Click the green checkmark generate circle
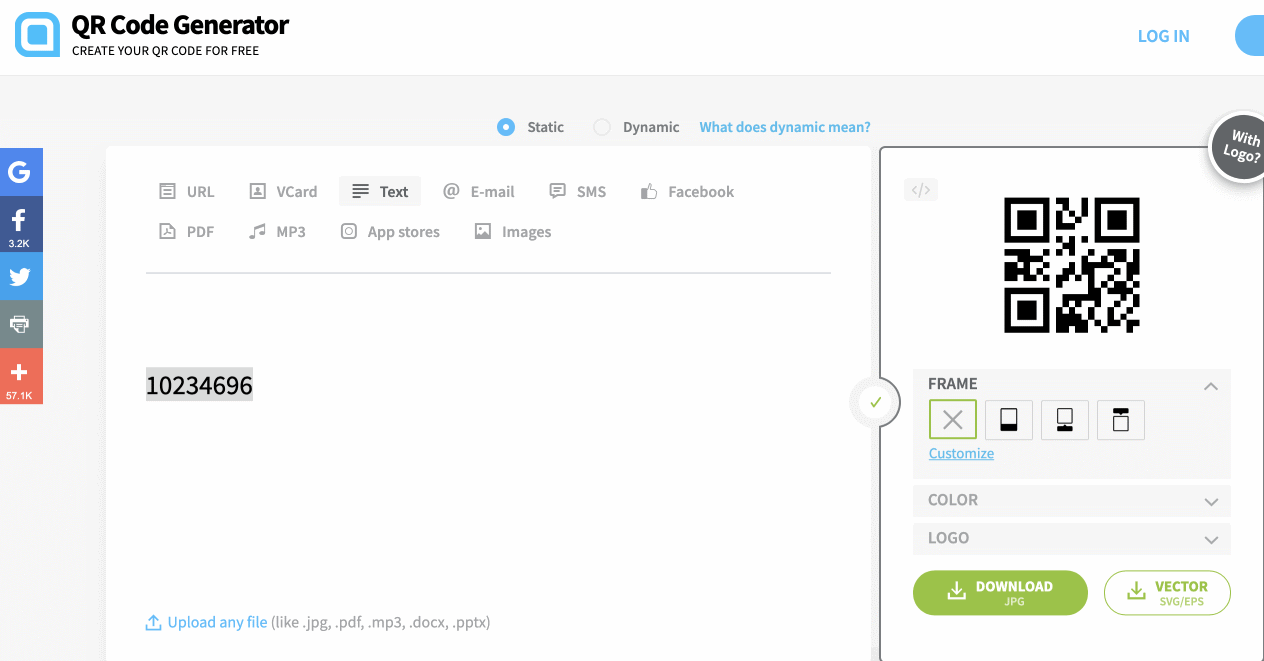This screenshot has height=661, width=1264. (875, 403)
